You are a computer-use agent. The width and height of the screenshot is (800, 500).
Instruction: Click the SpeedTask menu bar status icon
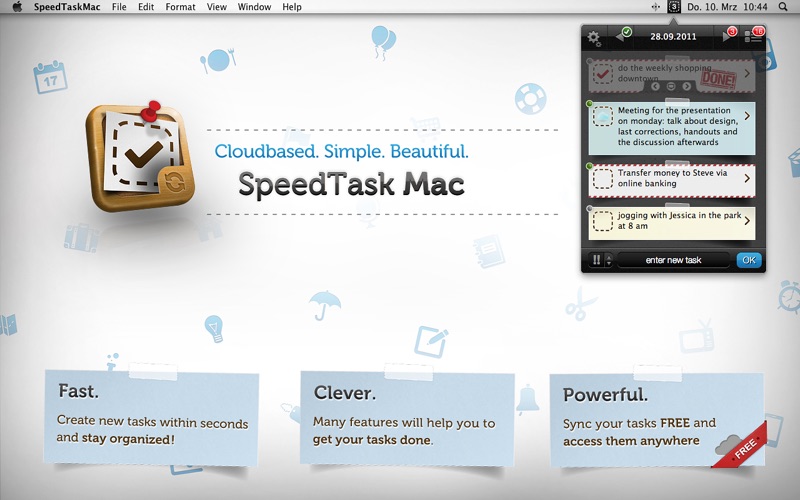[673, 7]
